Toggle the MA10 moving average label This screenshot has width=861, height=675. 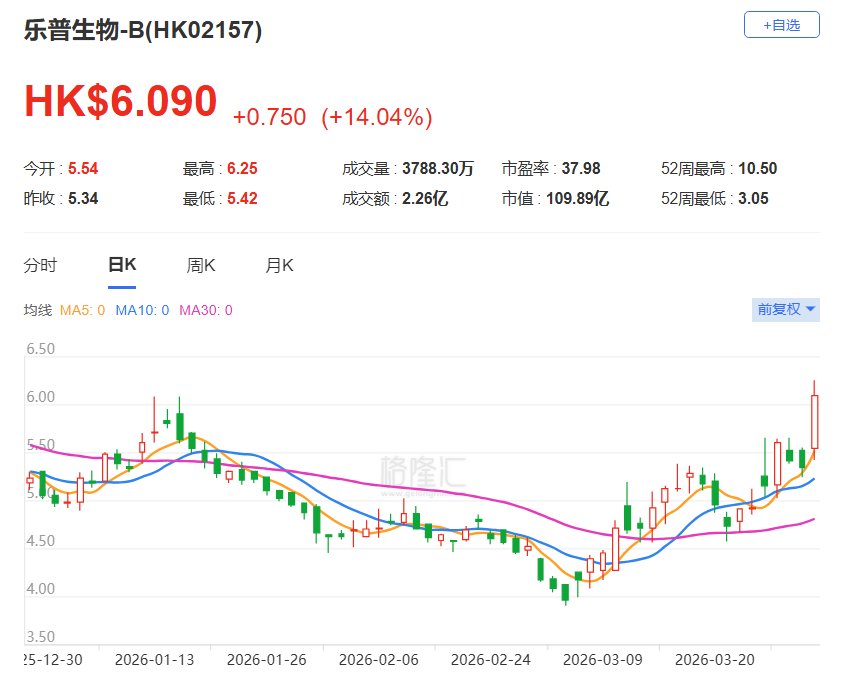[142, 310]
